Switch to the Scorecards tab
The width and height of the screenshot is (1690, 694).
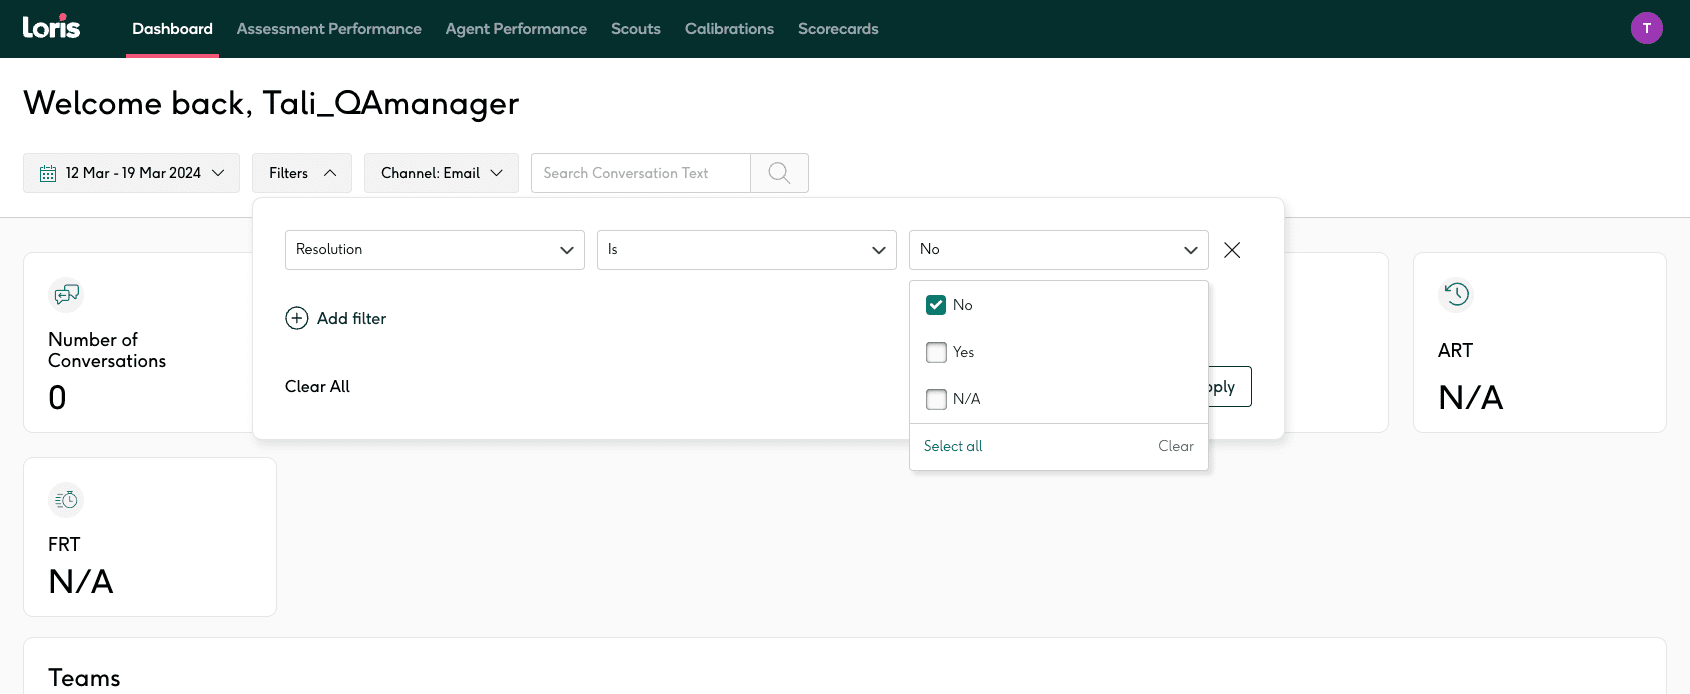click(x=838, y=29)
